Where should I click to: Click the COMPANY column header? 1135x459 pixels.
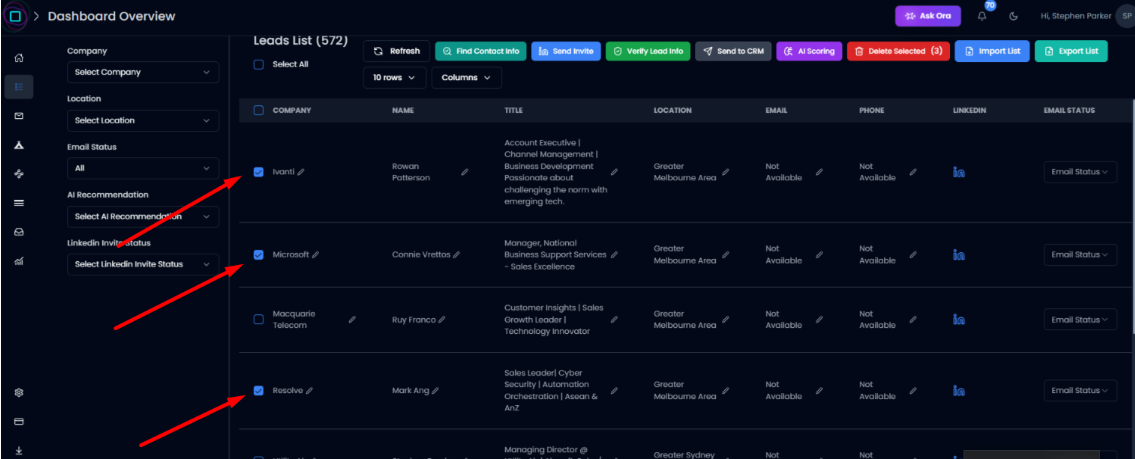[292, 110]
